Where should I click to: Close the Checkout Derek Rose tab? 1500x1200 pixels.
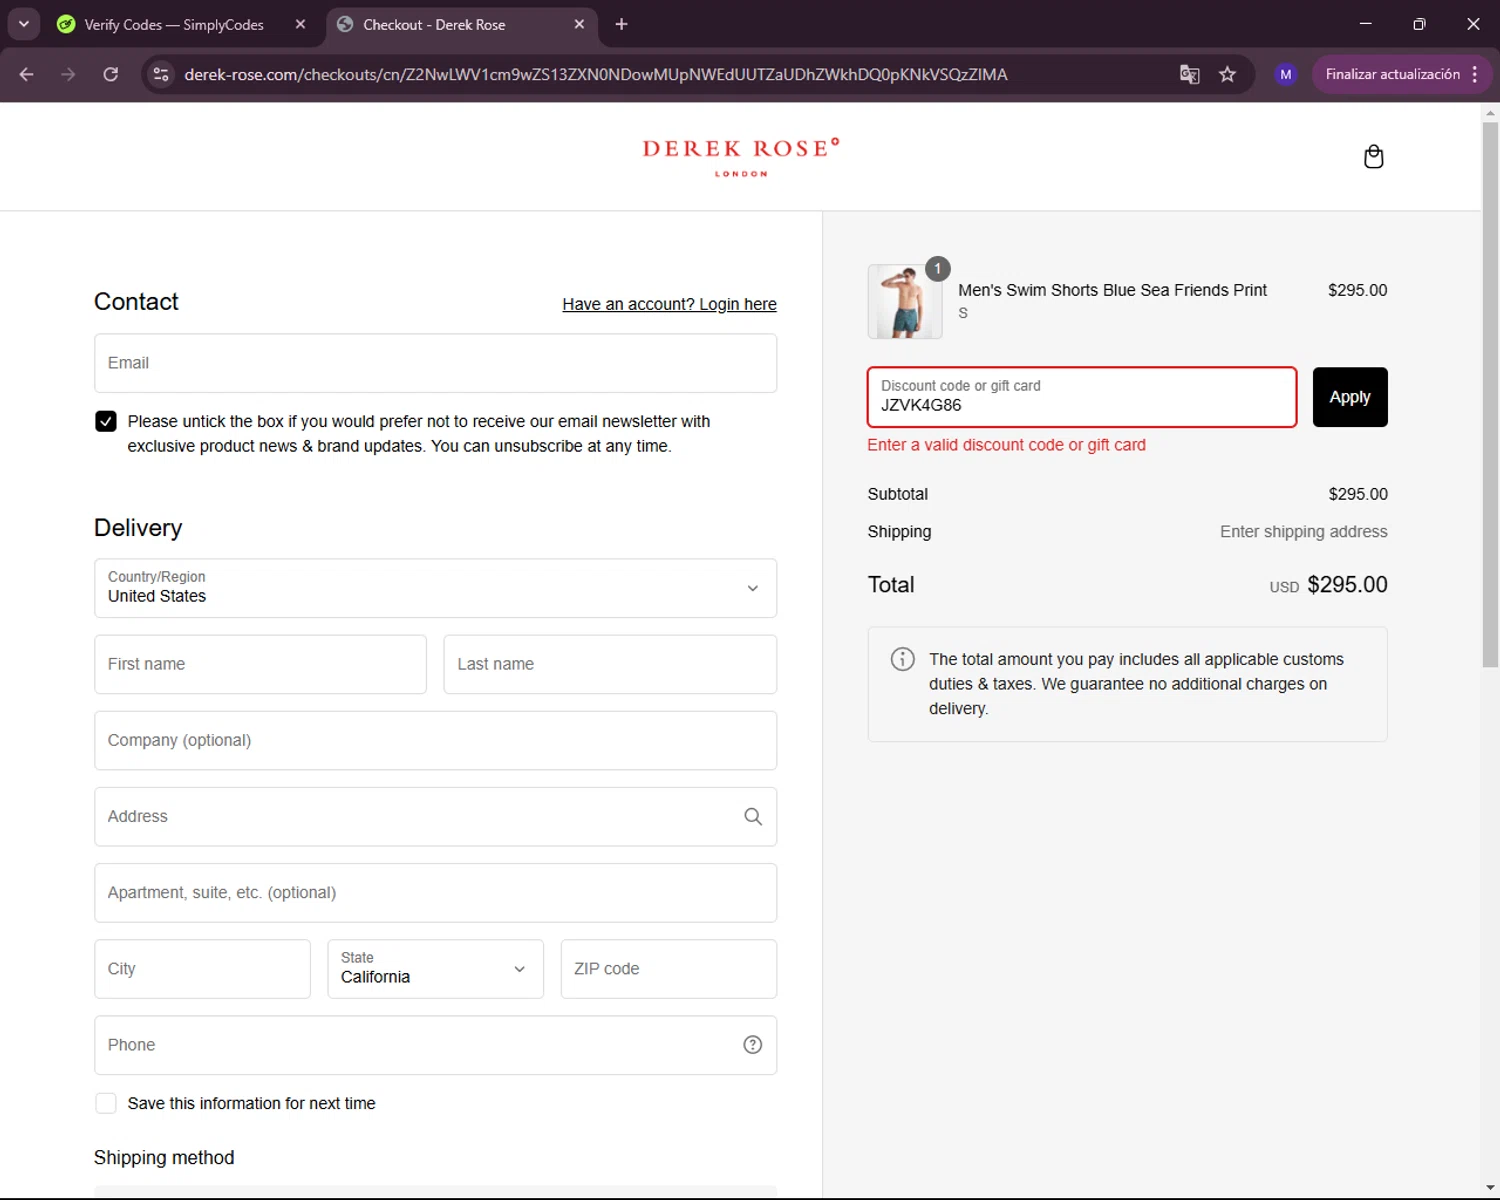click(579, 24)
